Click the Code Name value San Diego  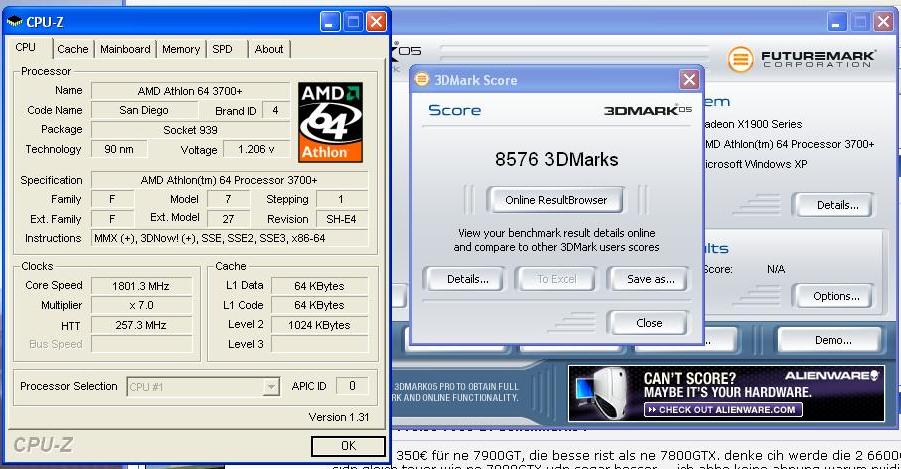144,110
